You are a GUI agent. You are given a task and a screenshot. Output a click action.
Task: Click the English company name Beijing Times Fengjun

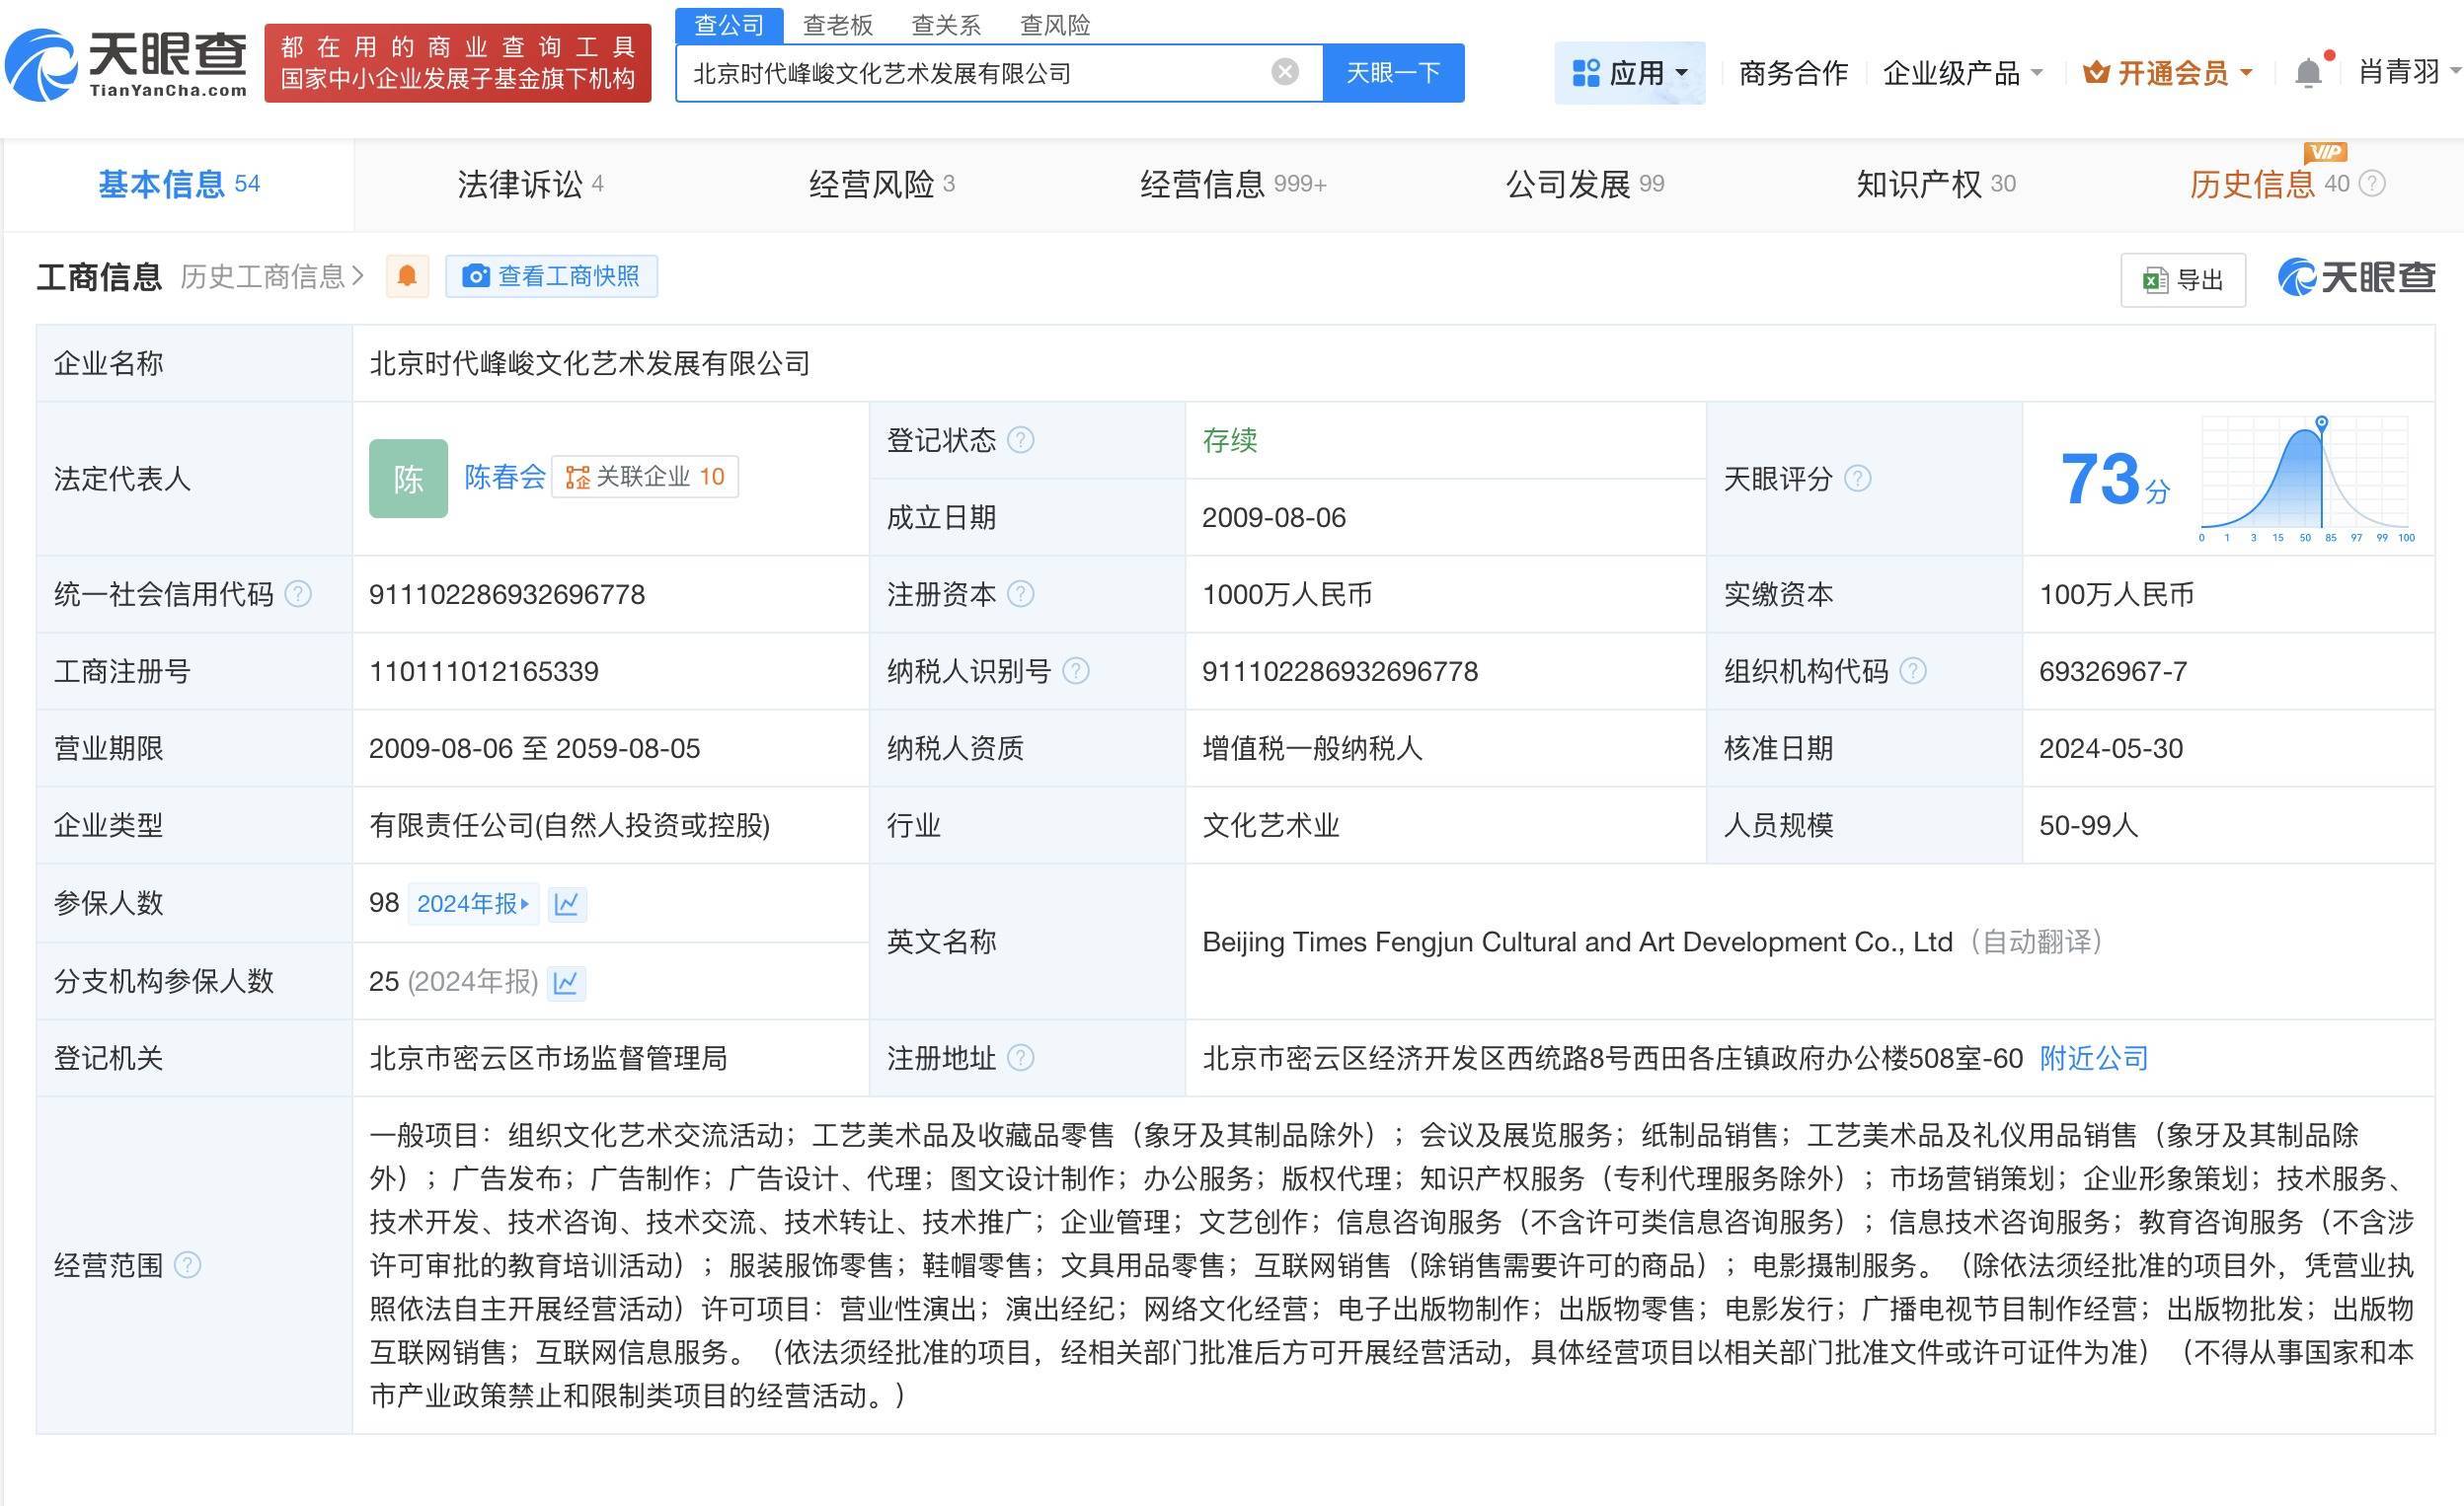(x=1577, y=942)
